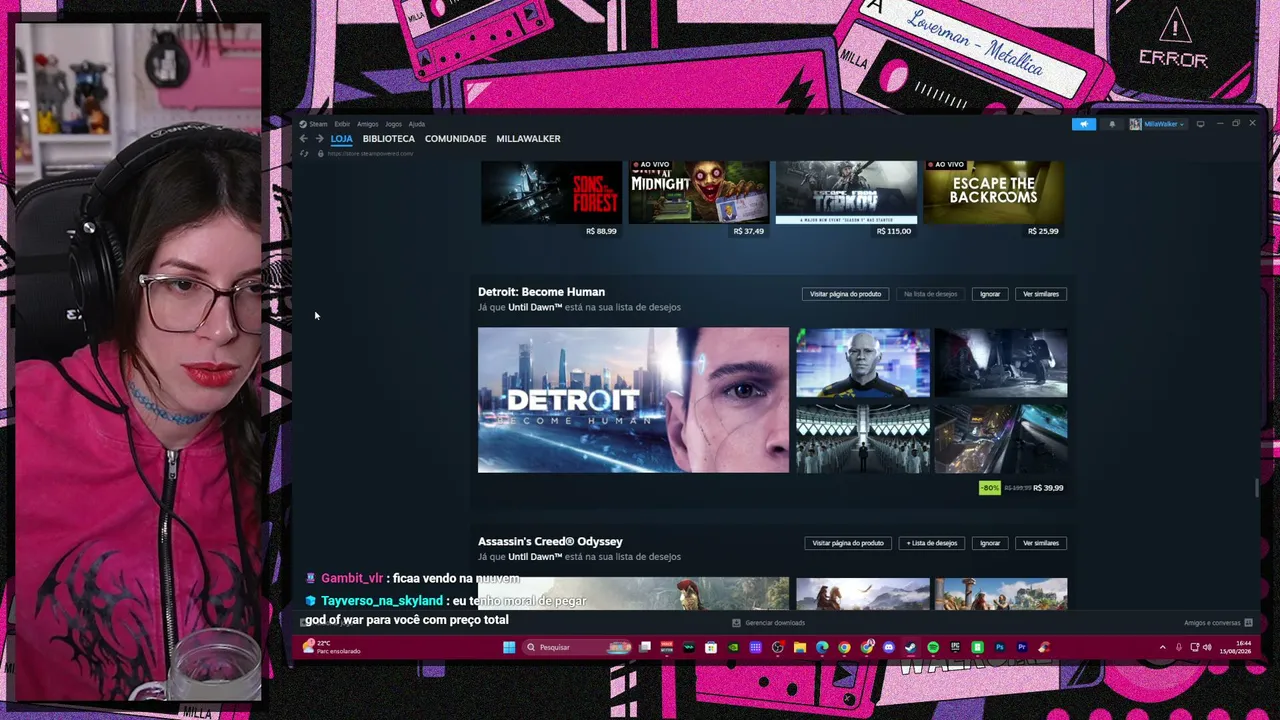See similar games to Detroit: Become Human
Viewport: 1280px width, 720px height.
(1040, 294)
